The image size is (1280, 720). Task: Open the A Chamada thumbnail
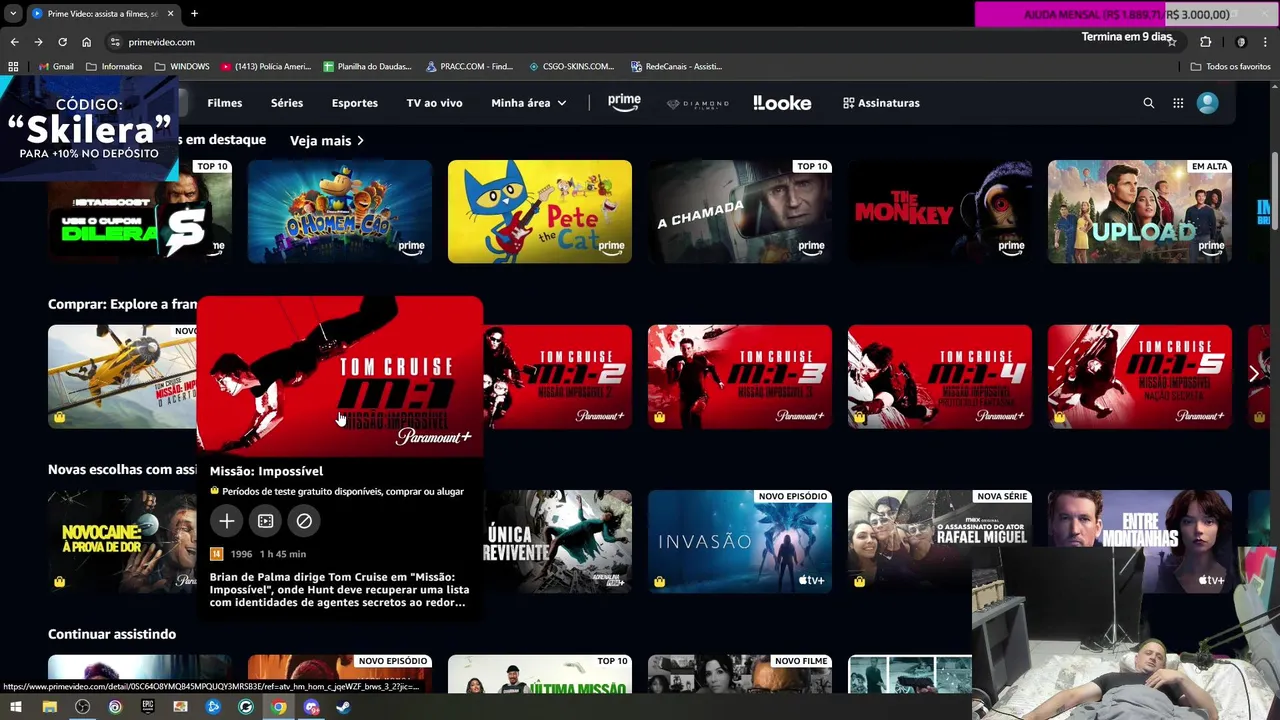[740, 212]
